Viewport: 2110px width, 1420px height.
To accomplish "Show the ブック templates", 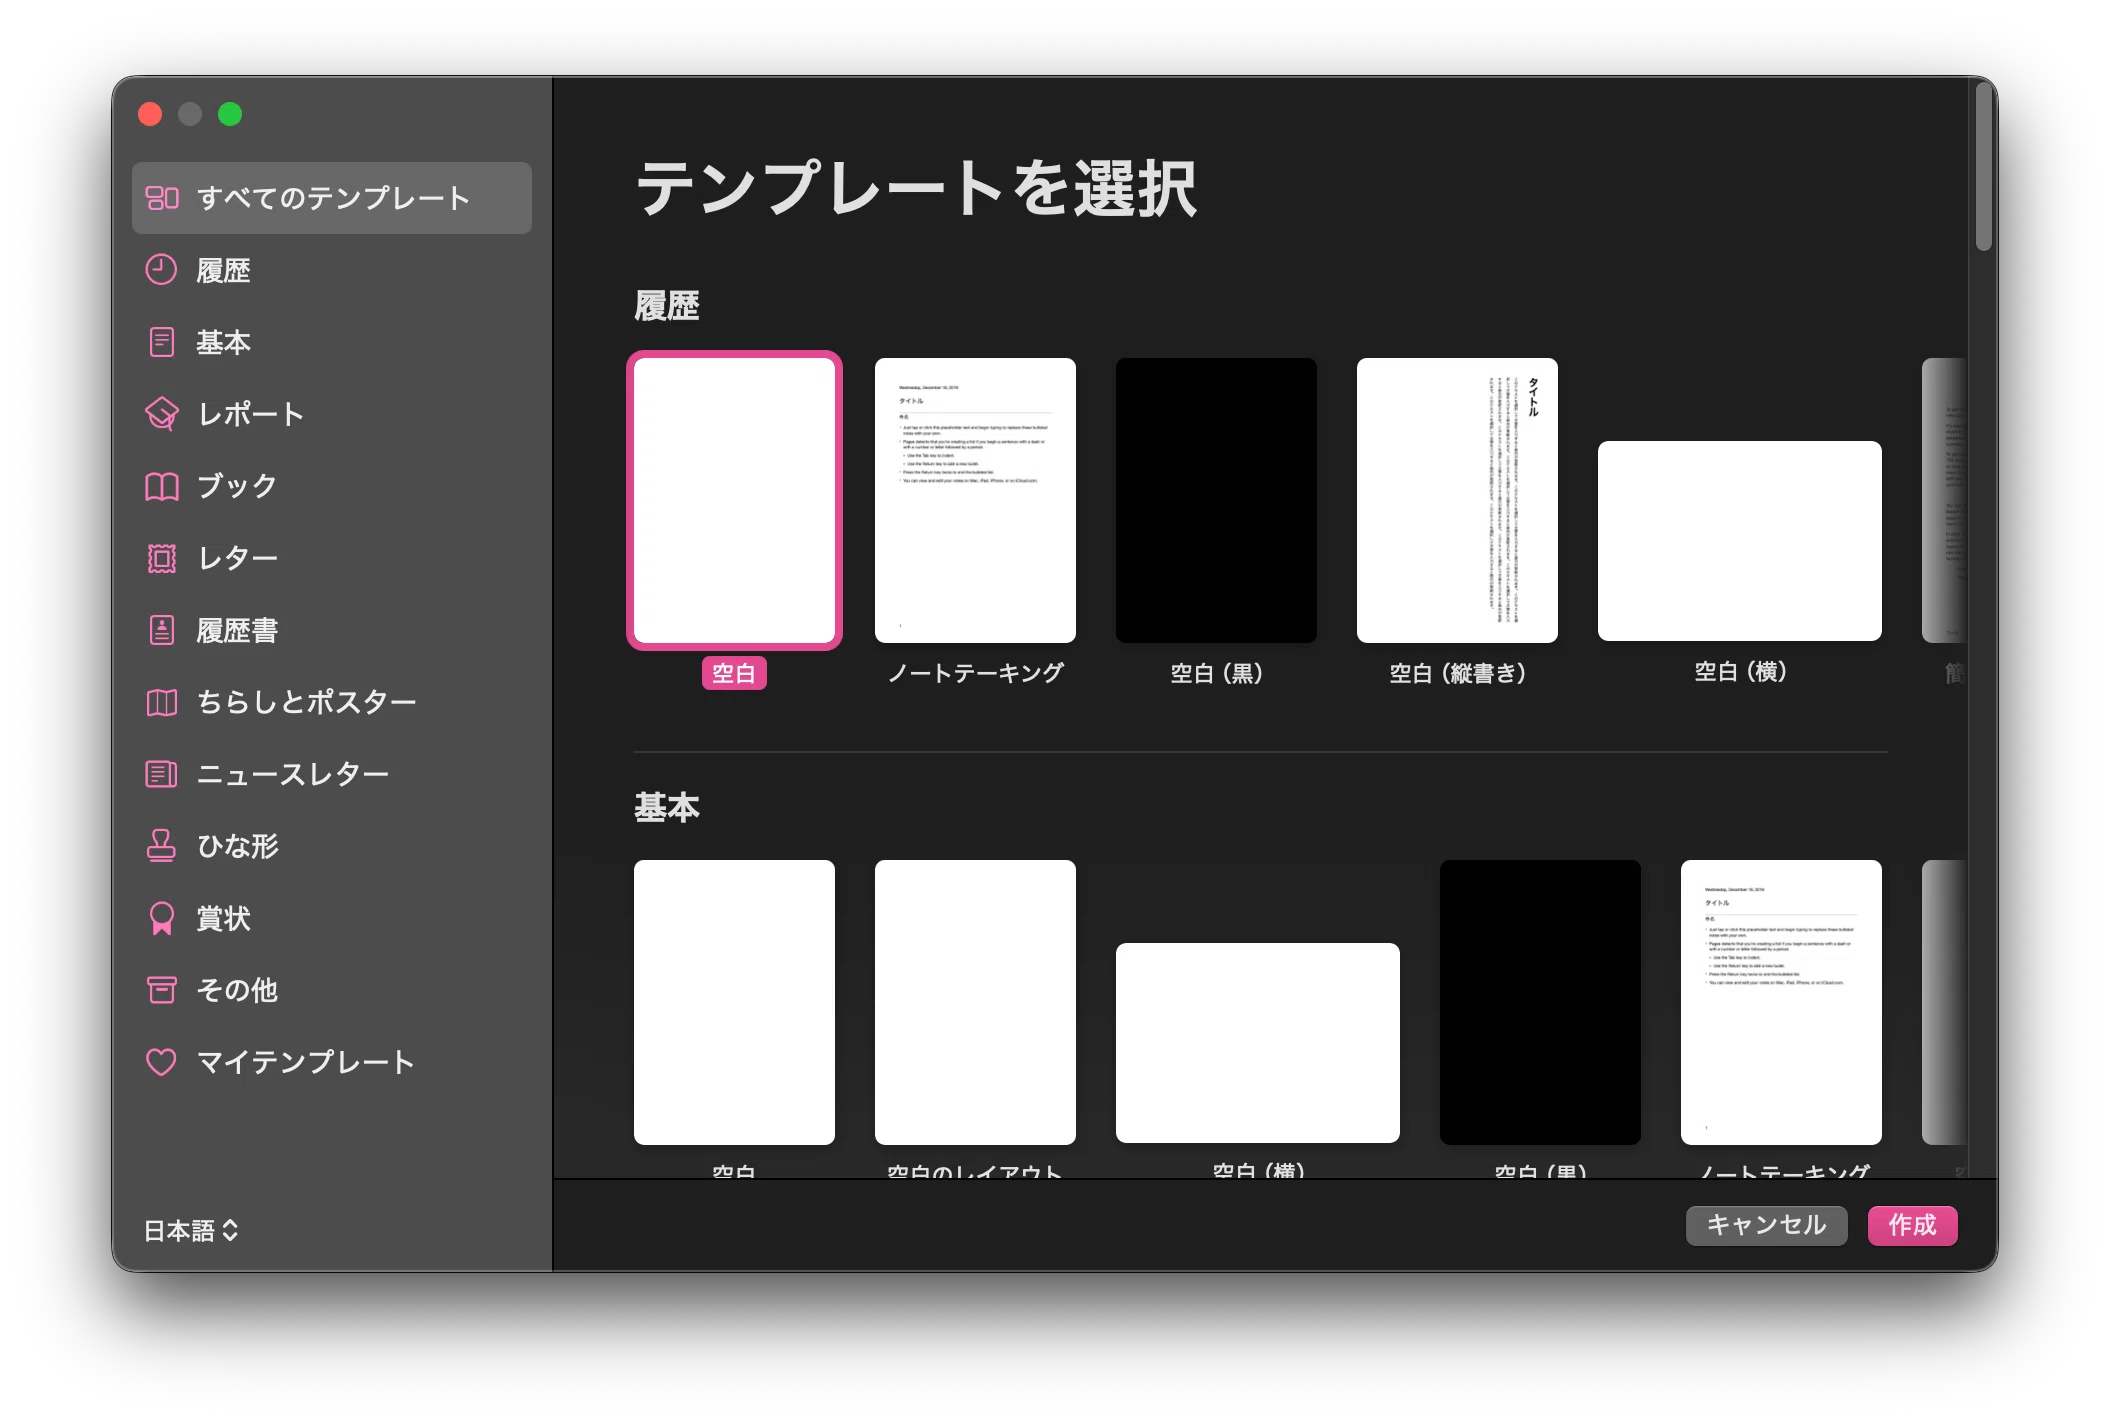I will 332,486.
